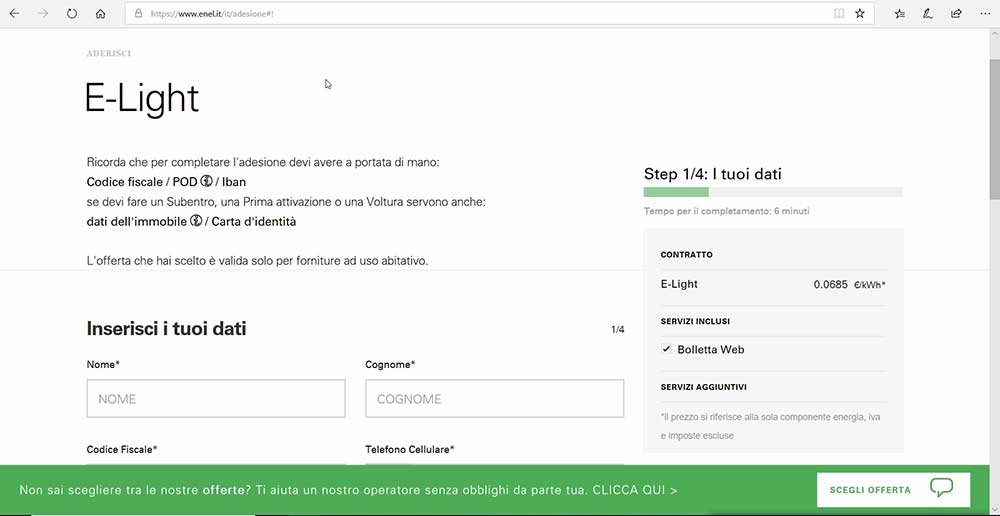Image resolution: width=1000 pixels, height=516 pixels.
Task: Go back with the browser back arrow
Action: click(14, 13)
